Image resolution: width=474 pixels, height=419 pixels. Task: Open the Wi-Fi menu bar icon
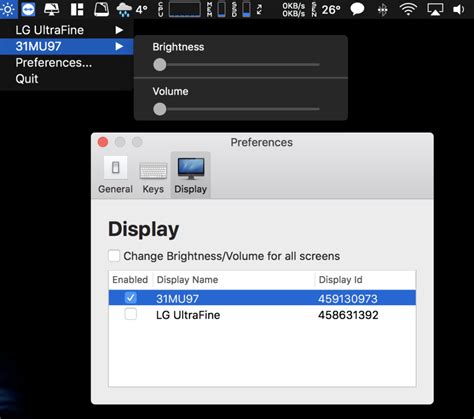point(408,9)
